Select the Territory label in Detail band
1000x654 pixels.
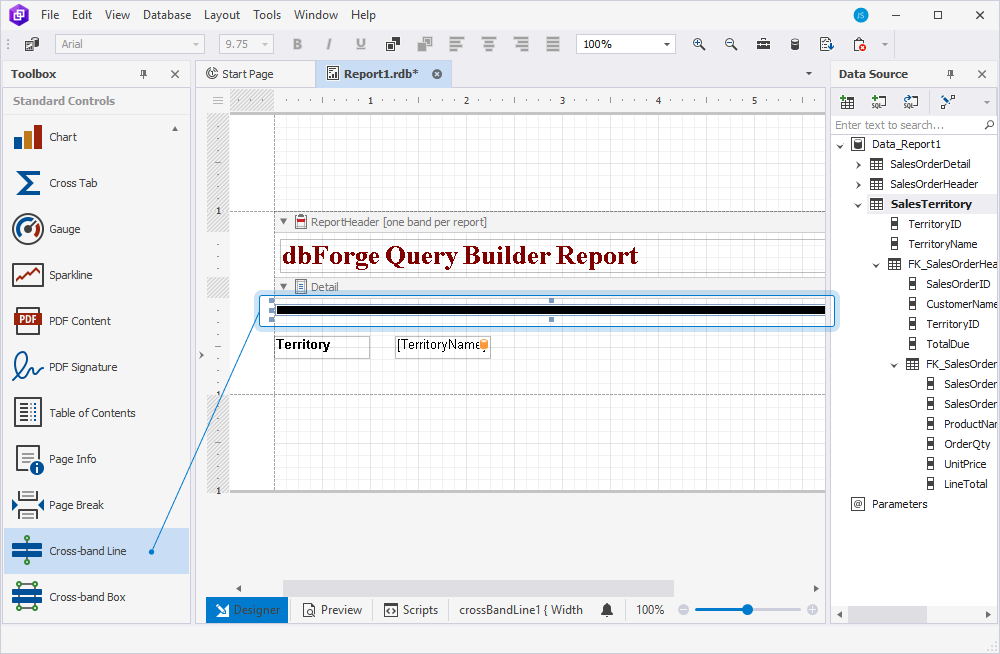click(x=321, y=346)
